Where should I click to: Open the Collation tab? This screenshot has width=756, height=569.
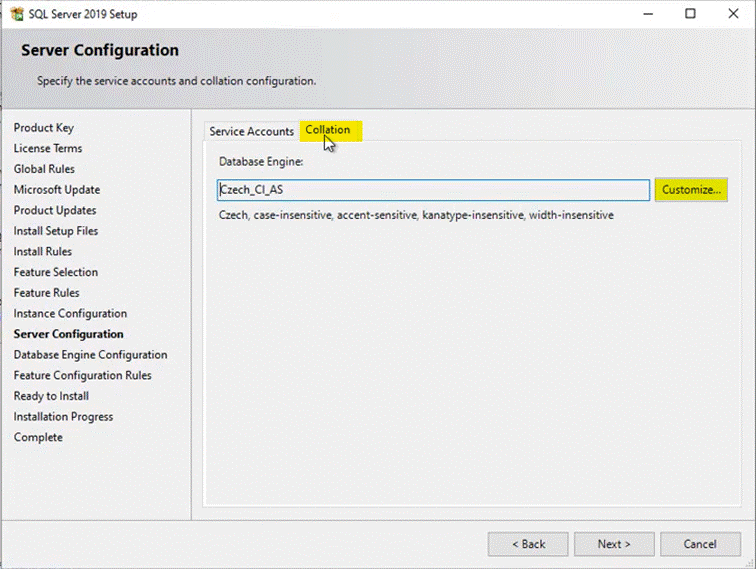(331, 130)
